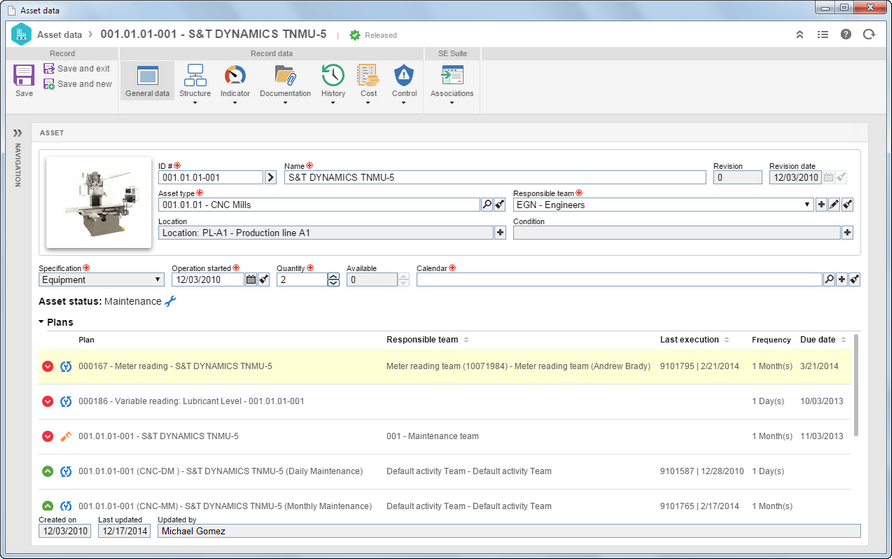This screenshot has width=892, height=559.
Task: Open the Operation started calendar picker
Action: [x=251, y=280]
